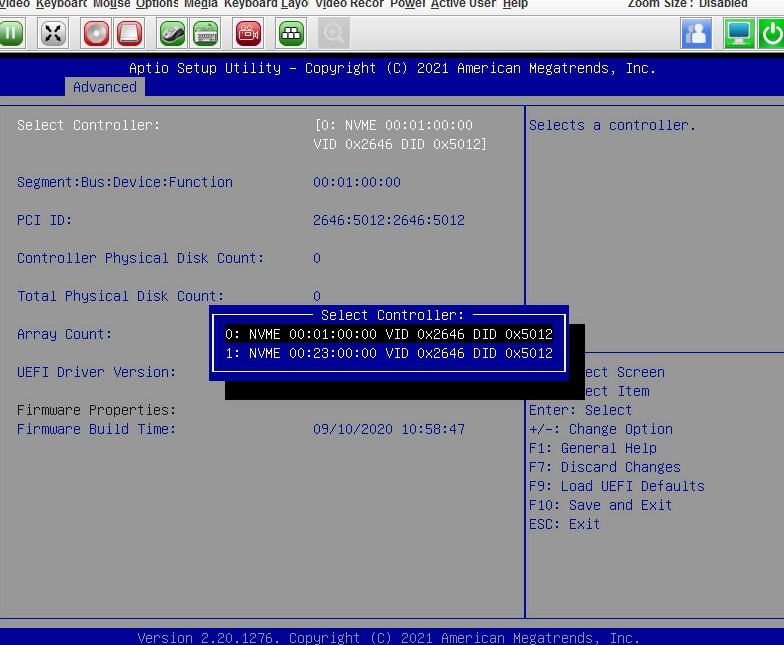Start the red video recording icon
Image resolution: width=784 pixels, height=645 pixels.
coord(248,34)
